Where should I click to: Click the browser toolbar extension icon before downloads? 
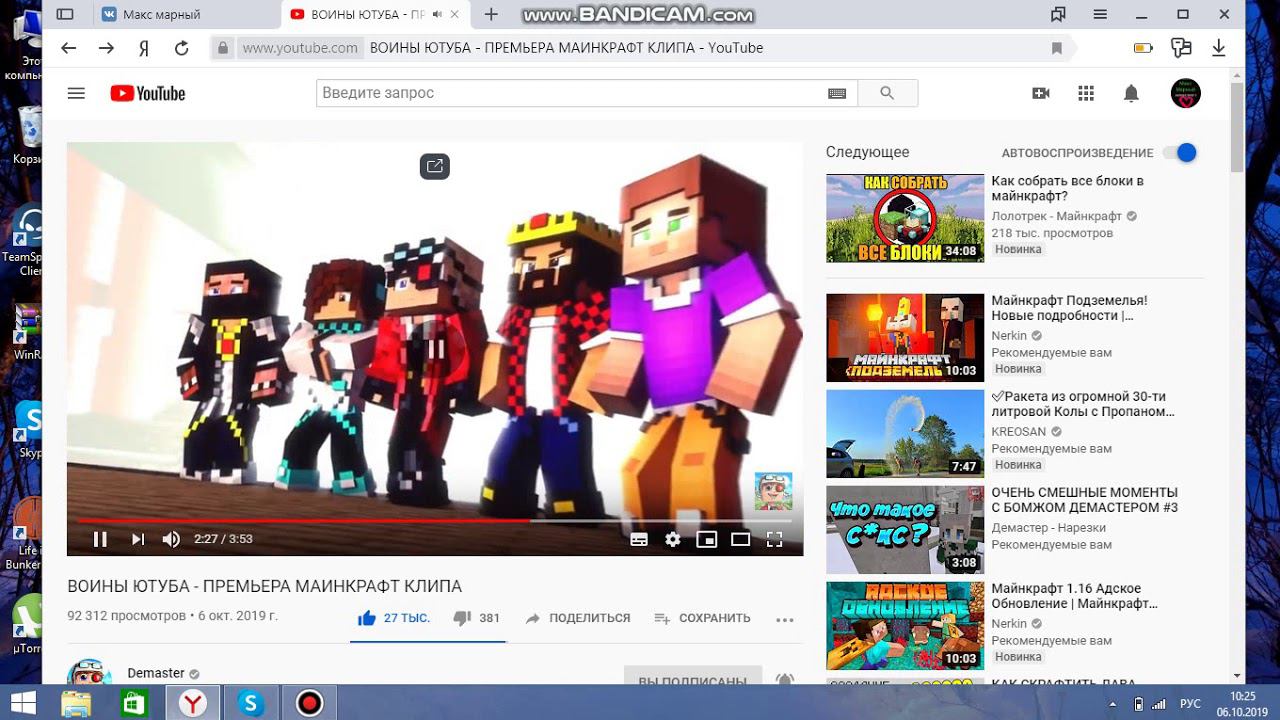click(x=1182, y=48)
